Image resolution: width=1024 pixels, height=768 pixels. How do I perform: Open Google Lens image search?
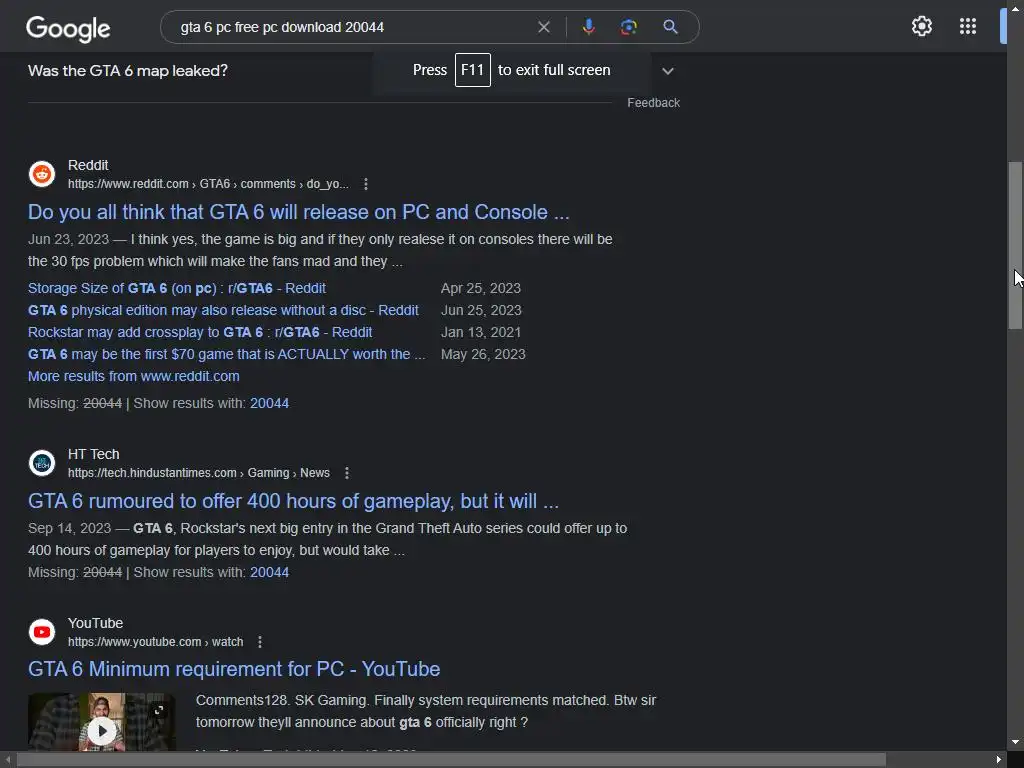coord(628,27)
